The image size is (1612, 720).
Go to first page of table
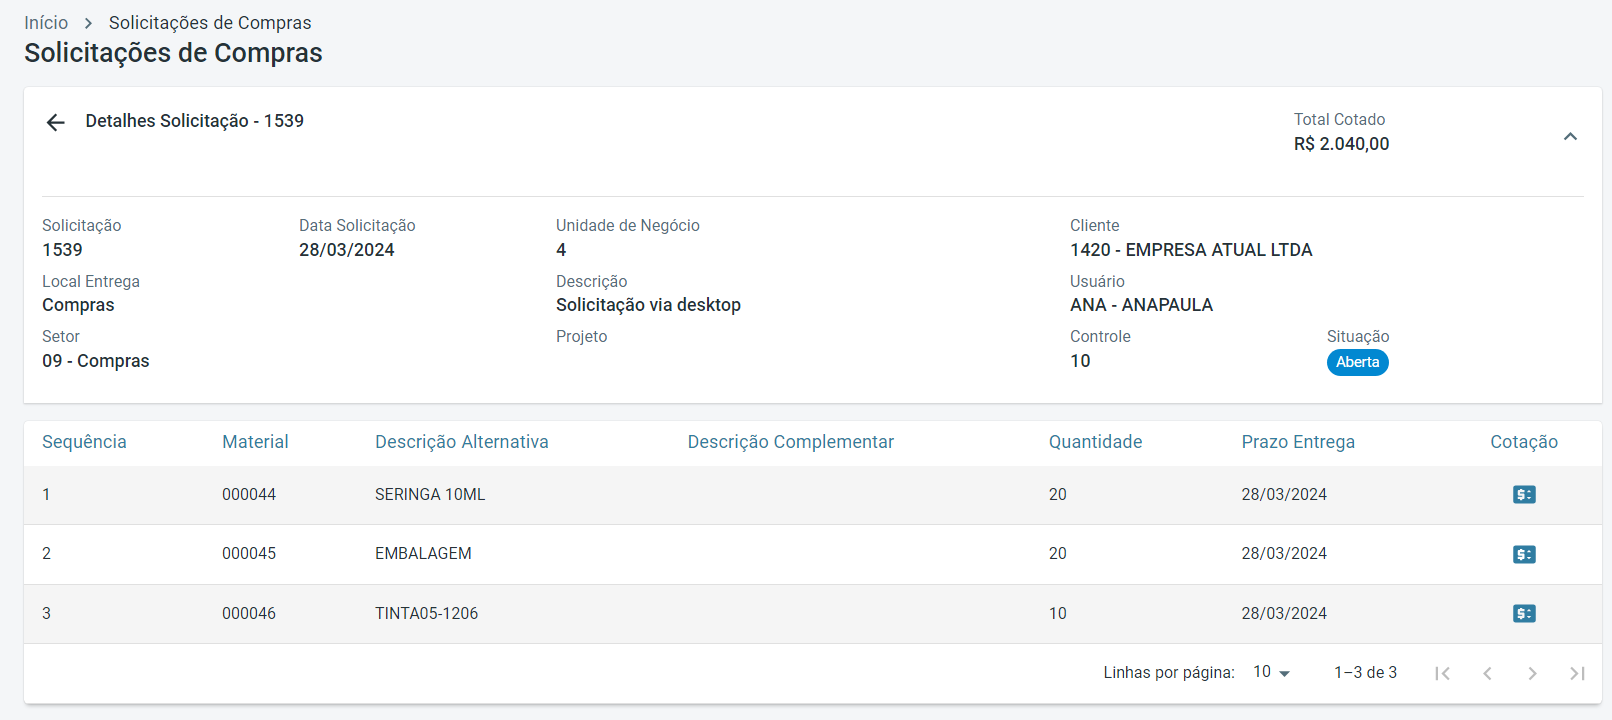[1442, 673]
